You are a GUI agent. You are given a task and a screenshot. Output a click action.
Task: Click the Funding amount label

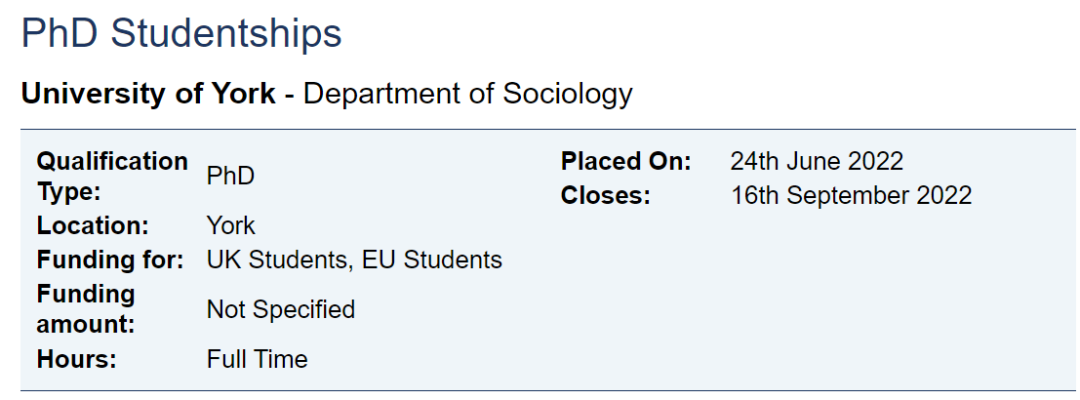pos(86,309)
